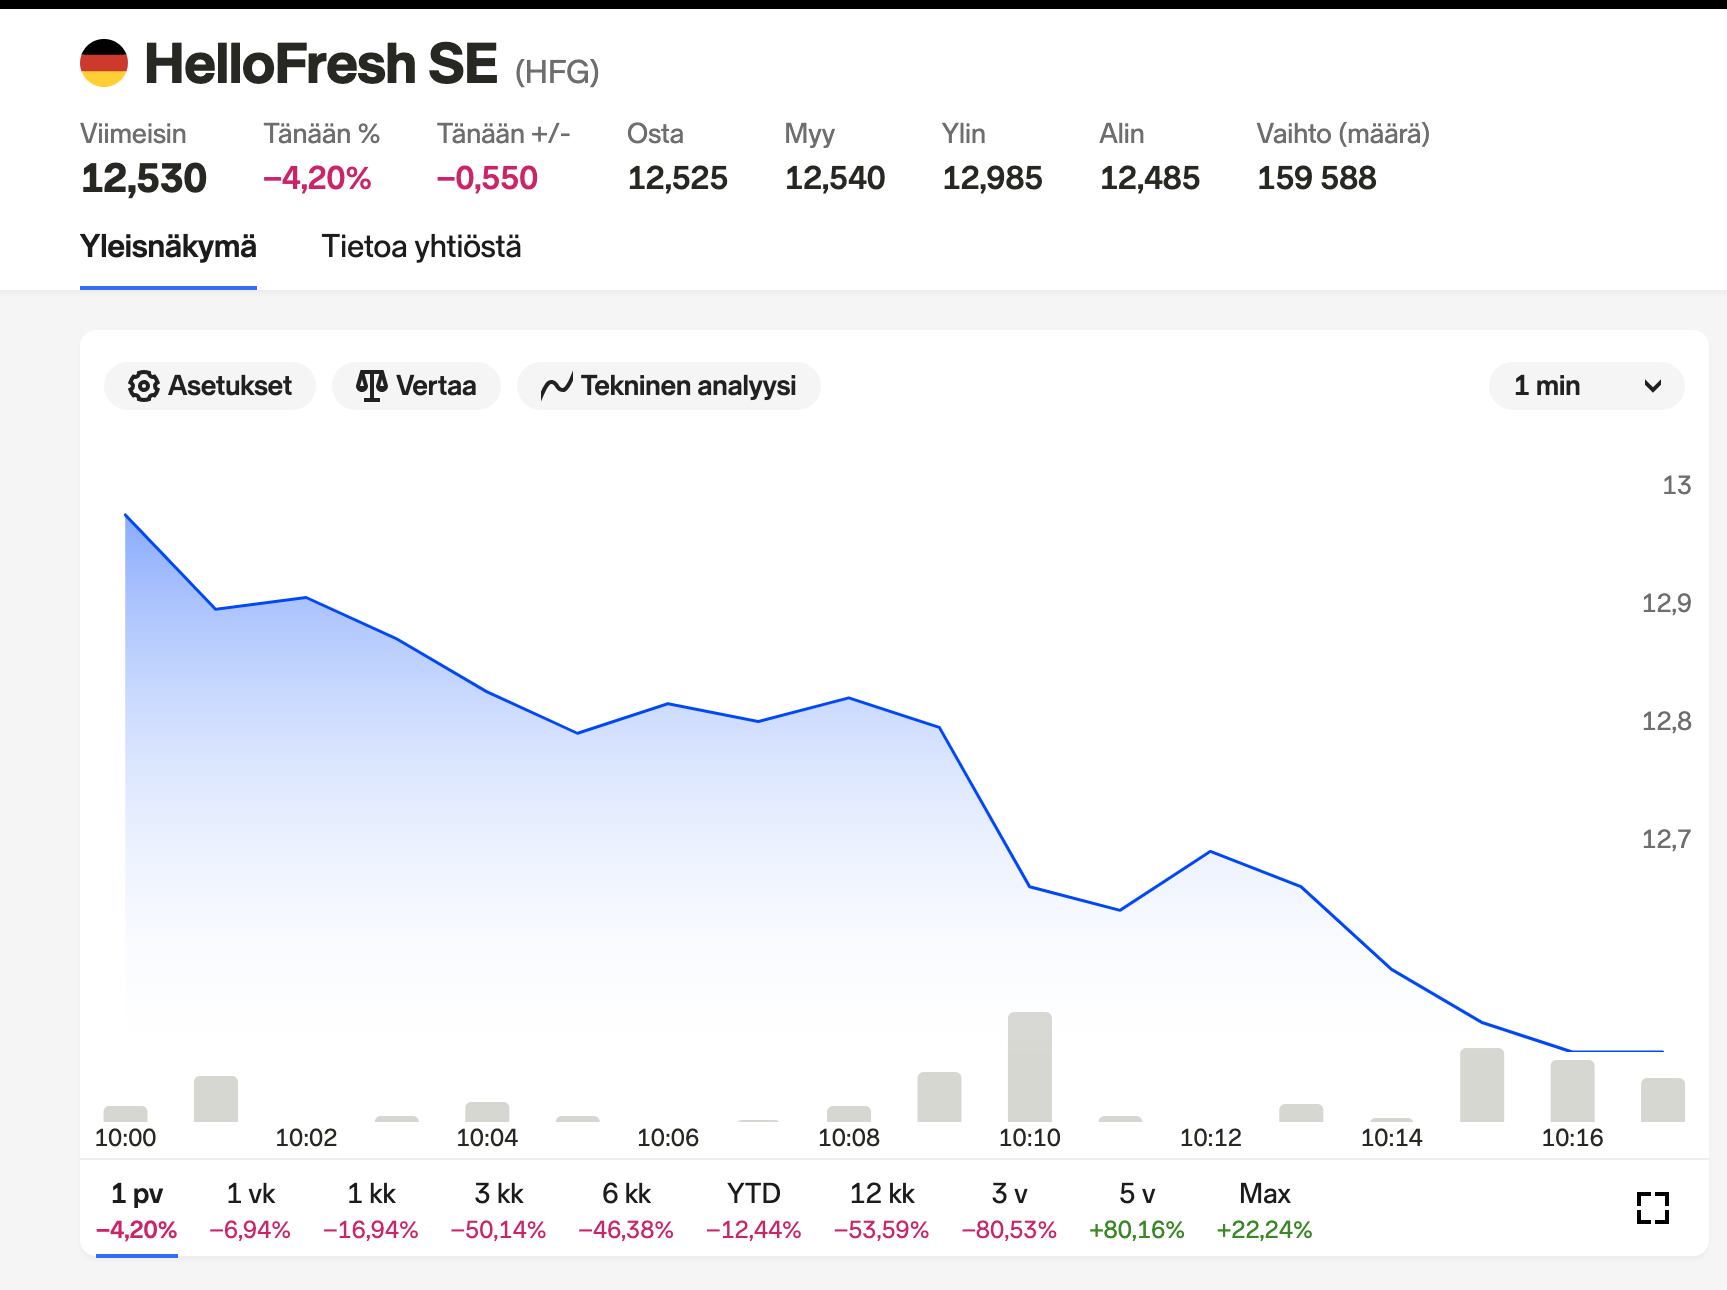Click the Vertaa scales icon
The width and height of the screenshot is (1727, 1290).
(x=371, y=386)
